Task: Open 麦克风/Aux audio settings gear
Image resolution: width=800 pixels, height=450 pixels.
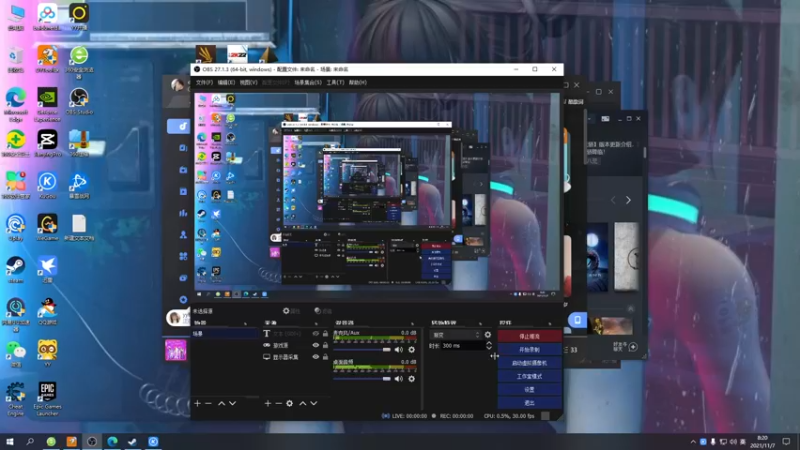Action: point(411,349)
